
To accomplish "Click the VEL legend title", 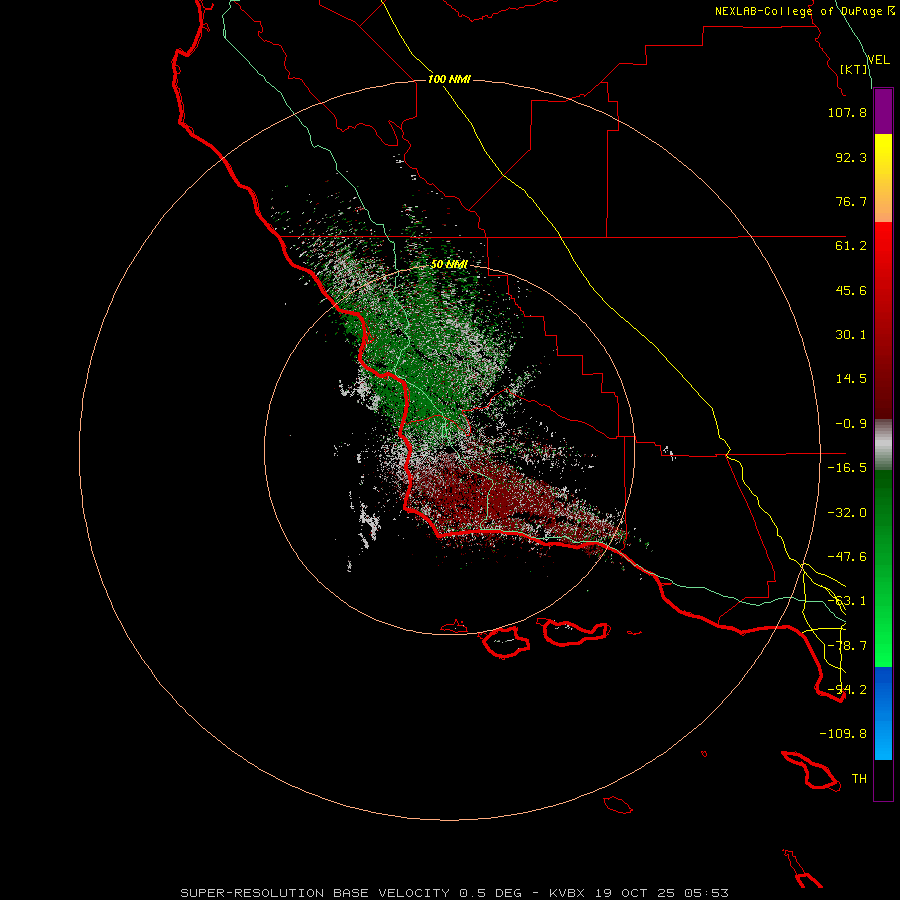I will point(878,60).
